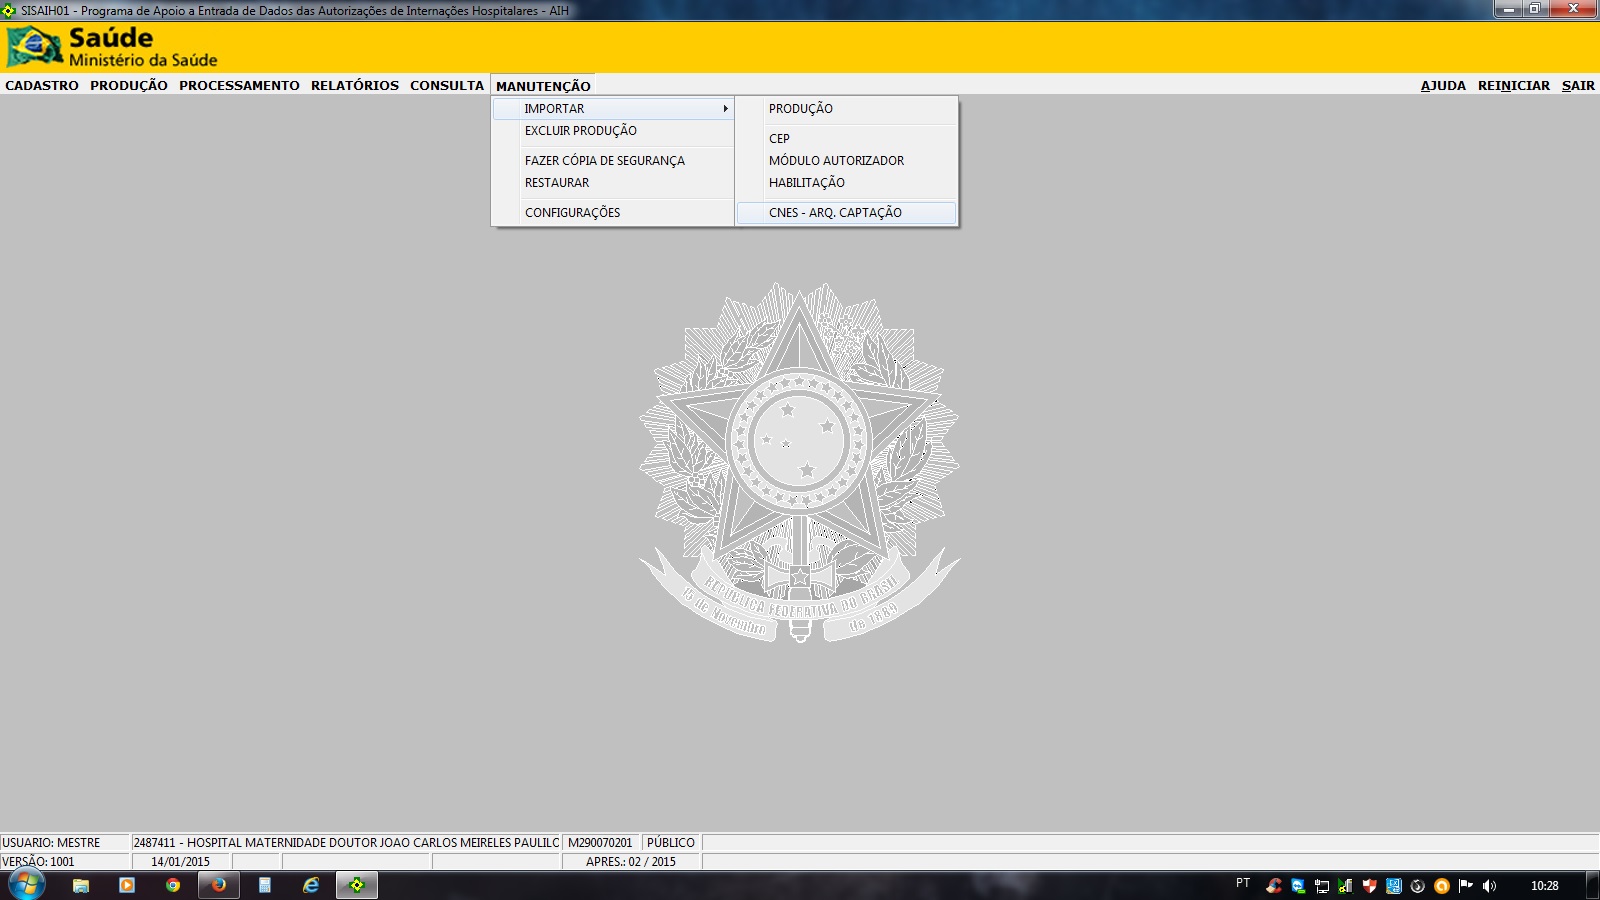The image size is (1600, 900).
Task: Select CNES - ARQ. CAPTAÇÃO import option
Action: click(835, 213)
